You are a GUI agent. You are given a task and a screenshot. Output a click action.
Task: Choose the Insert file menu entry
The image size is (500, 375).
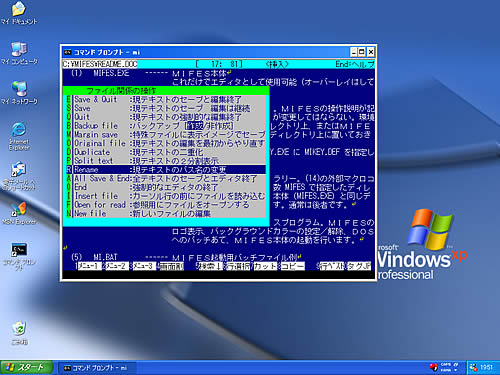[166, 196]
